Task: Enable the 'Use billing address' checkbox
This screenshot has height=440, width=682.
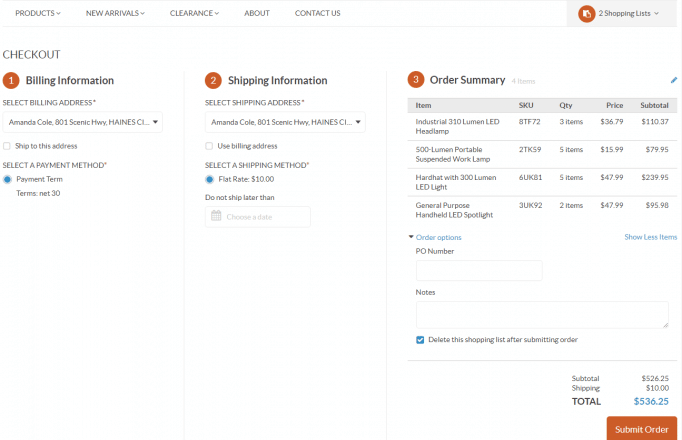Action: [x=210, y=146]
